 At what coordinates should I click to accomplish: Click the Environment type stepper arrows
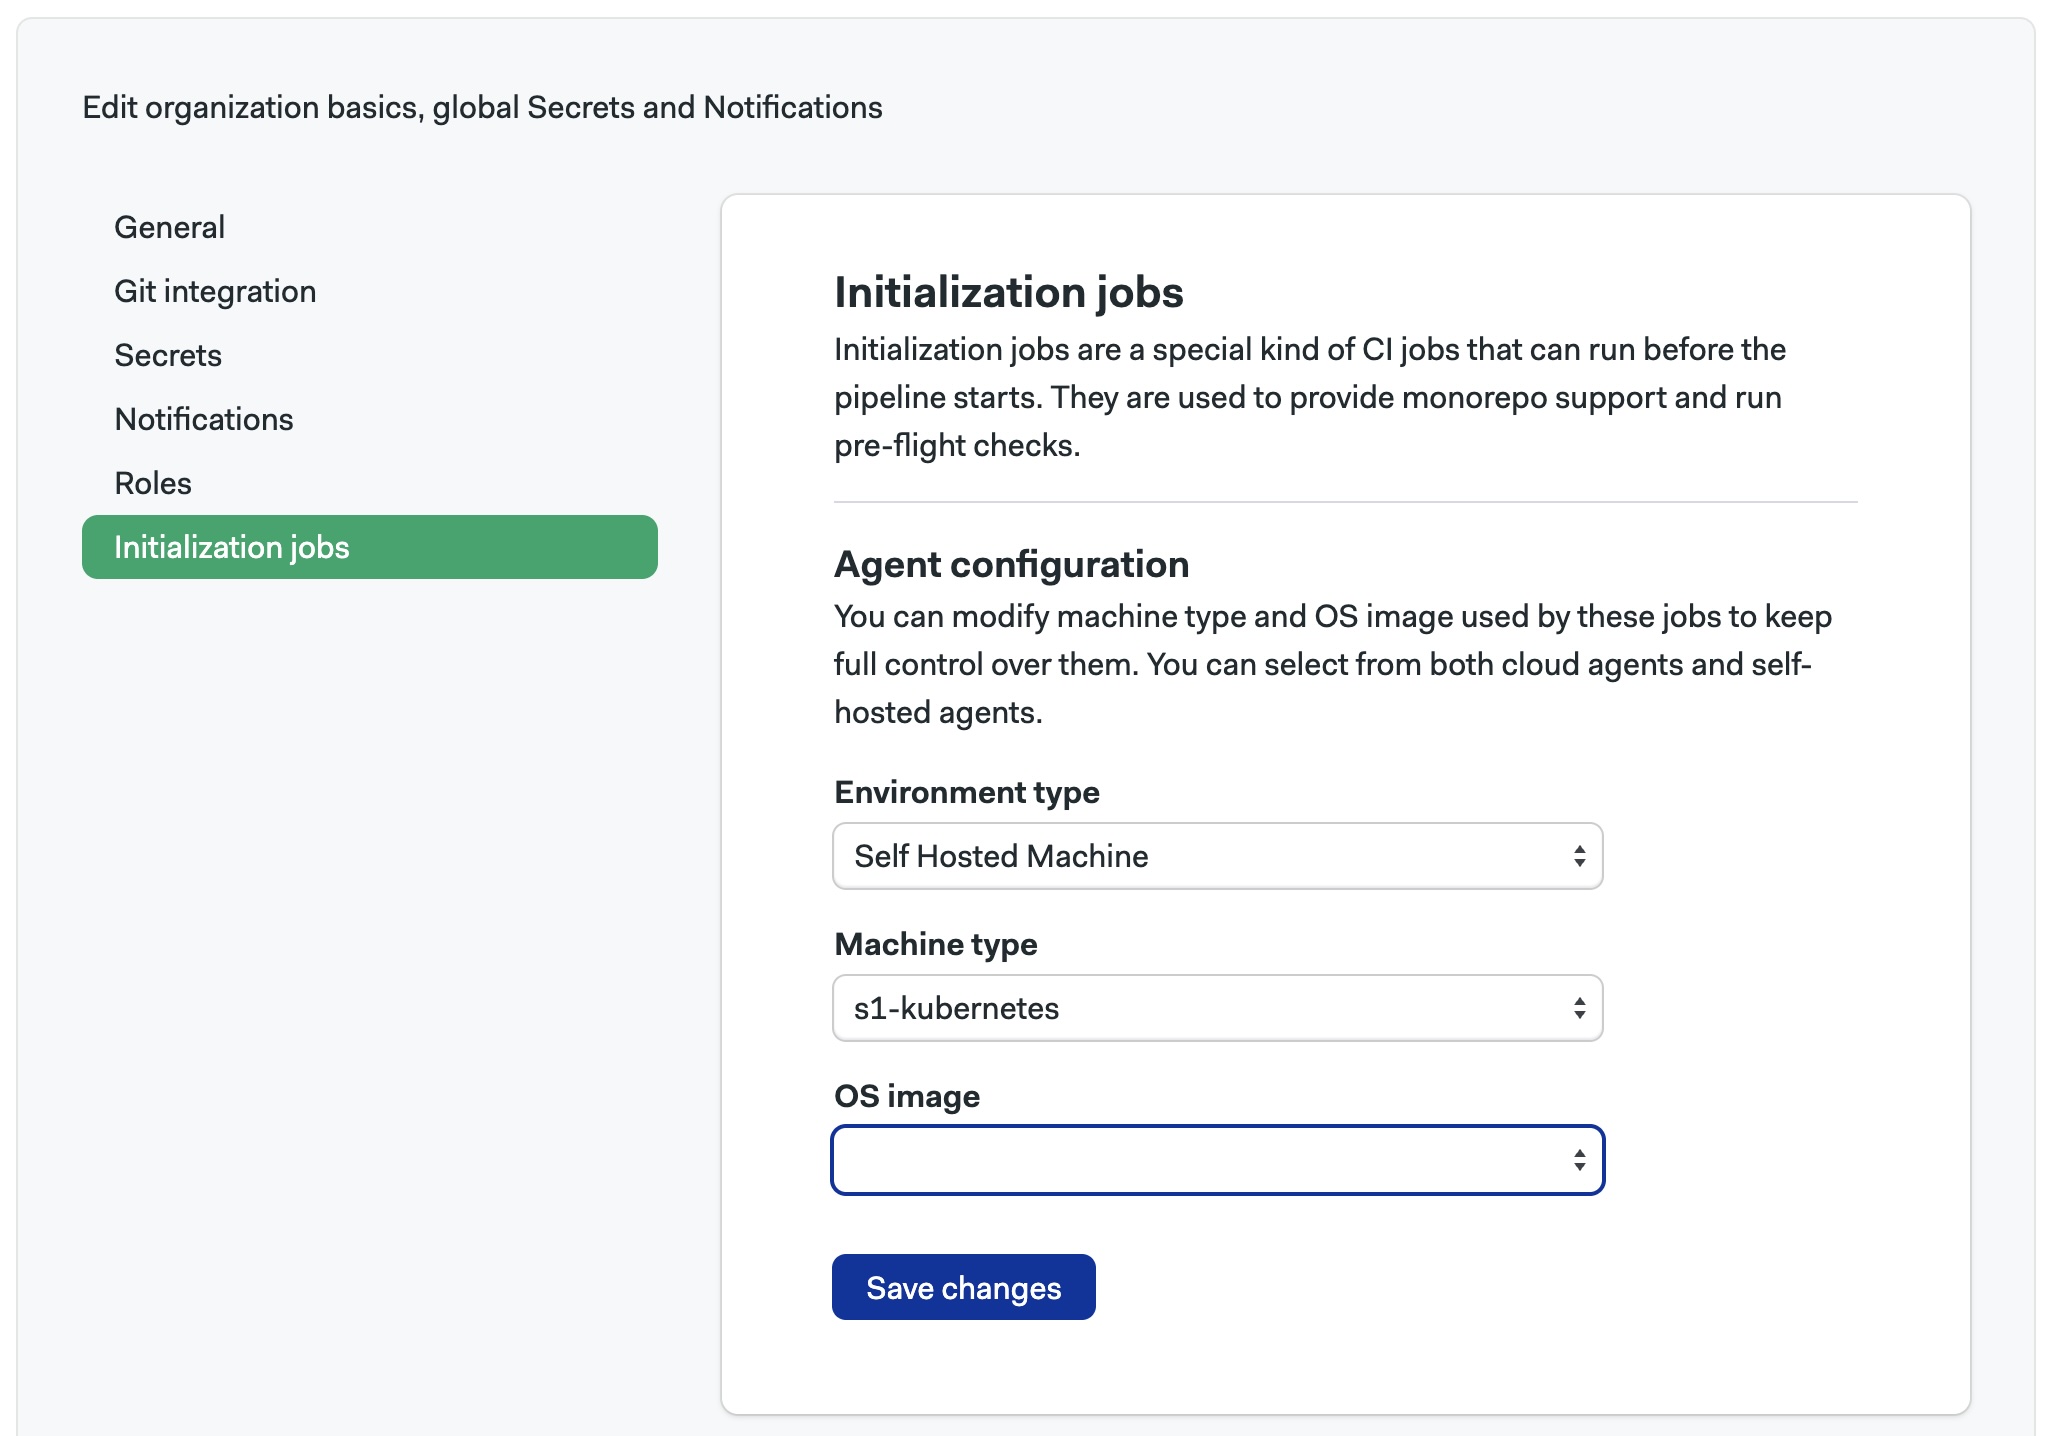click(x=1578, y=856)
